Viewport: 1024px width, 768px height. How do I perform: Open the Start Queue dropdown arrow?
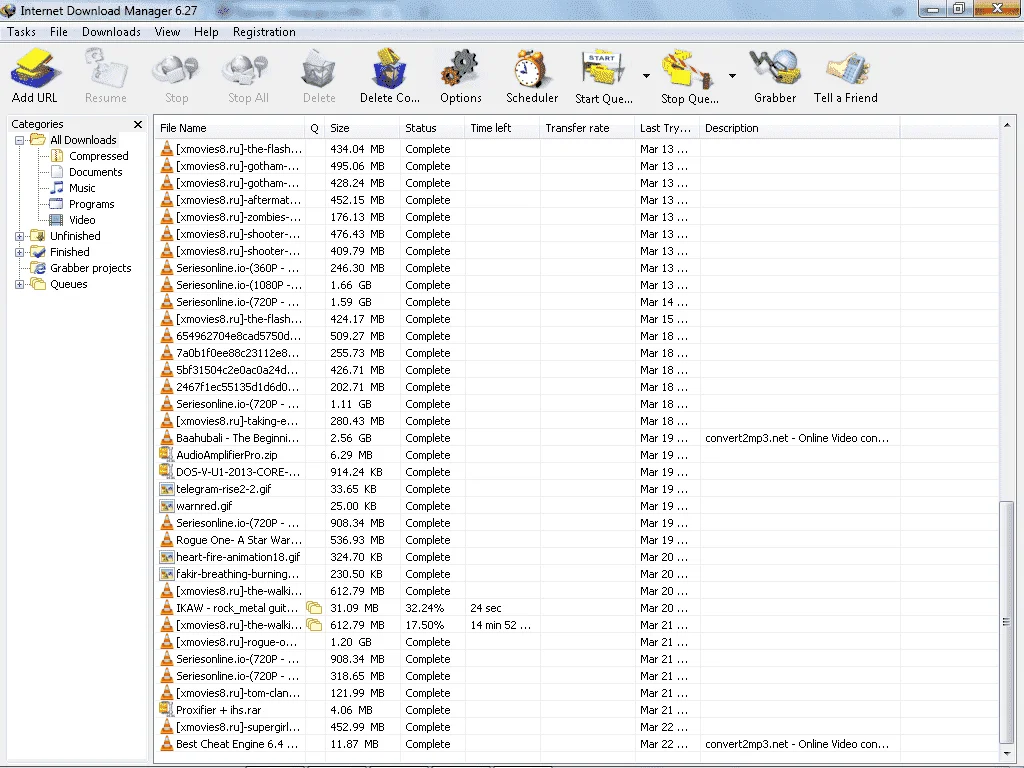tap(646, 76)
